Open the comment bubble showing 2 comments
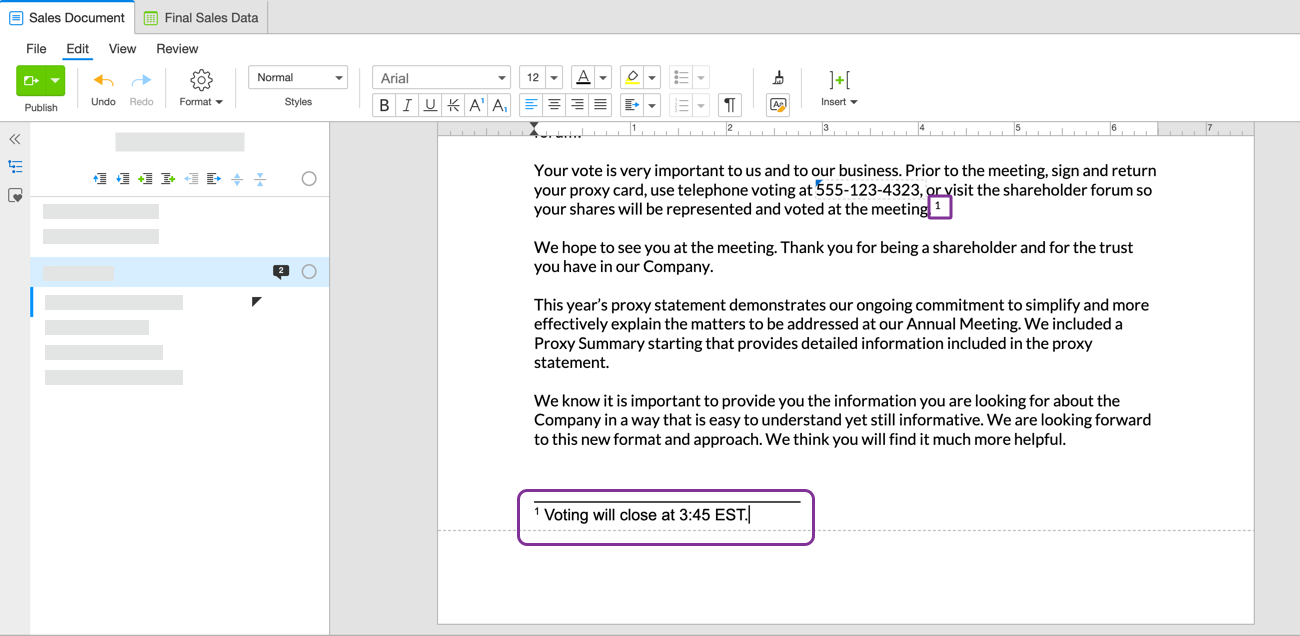The height and width of the screenshot is (636, 1300). pos(281,270)
